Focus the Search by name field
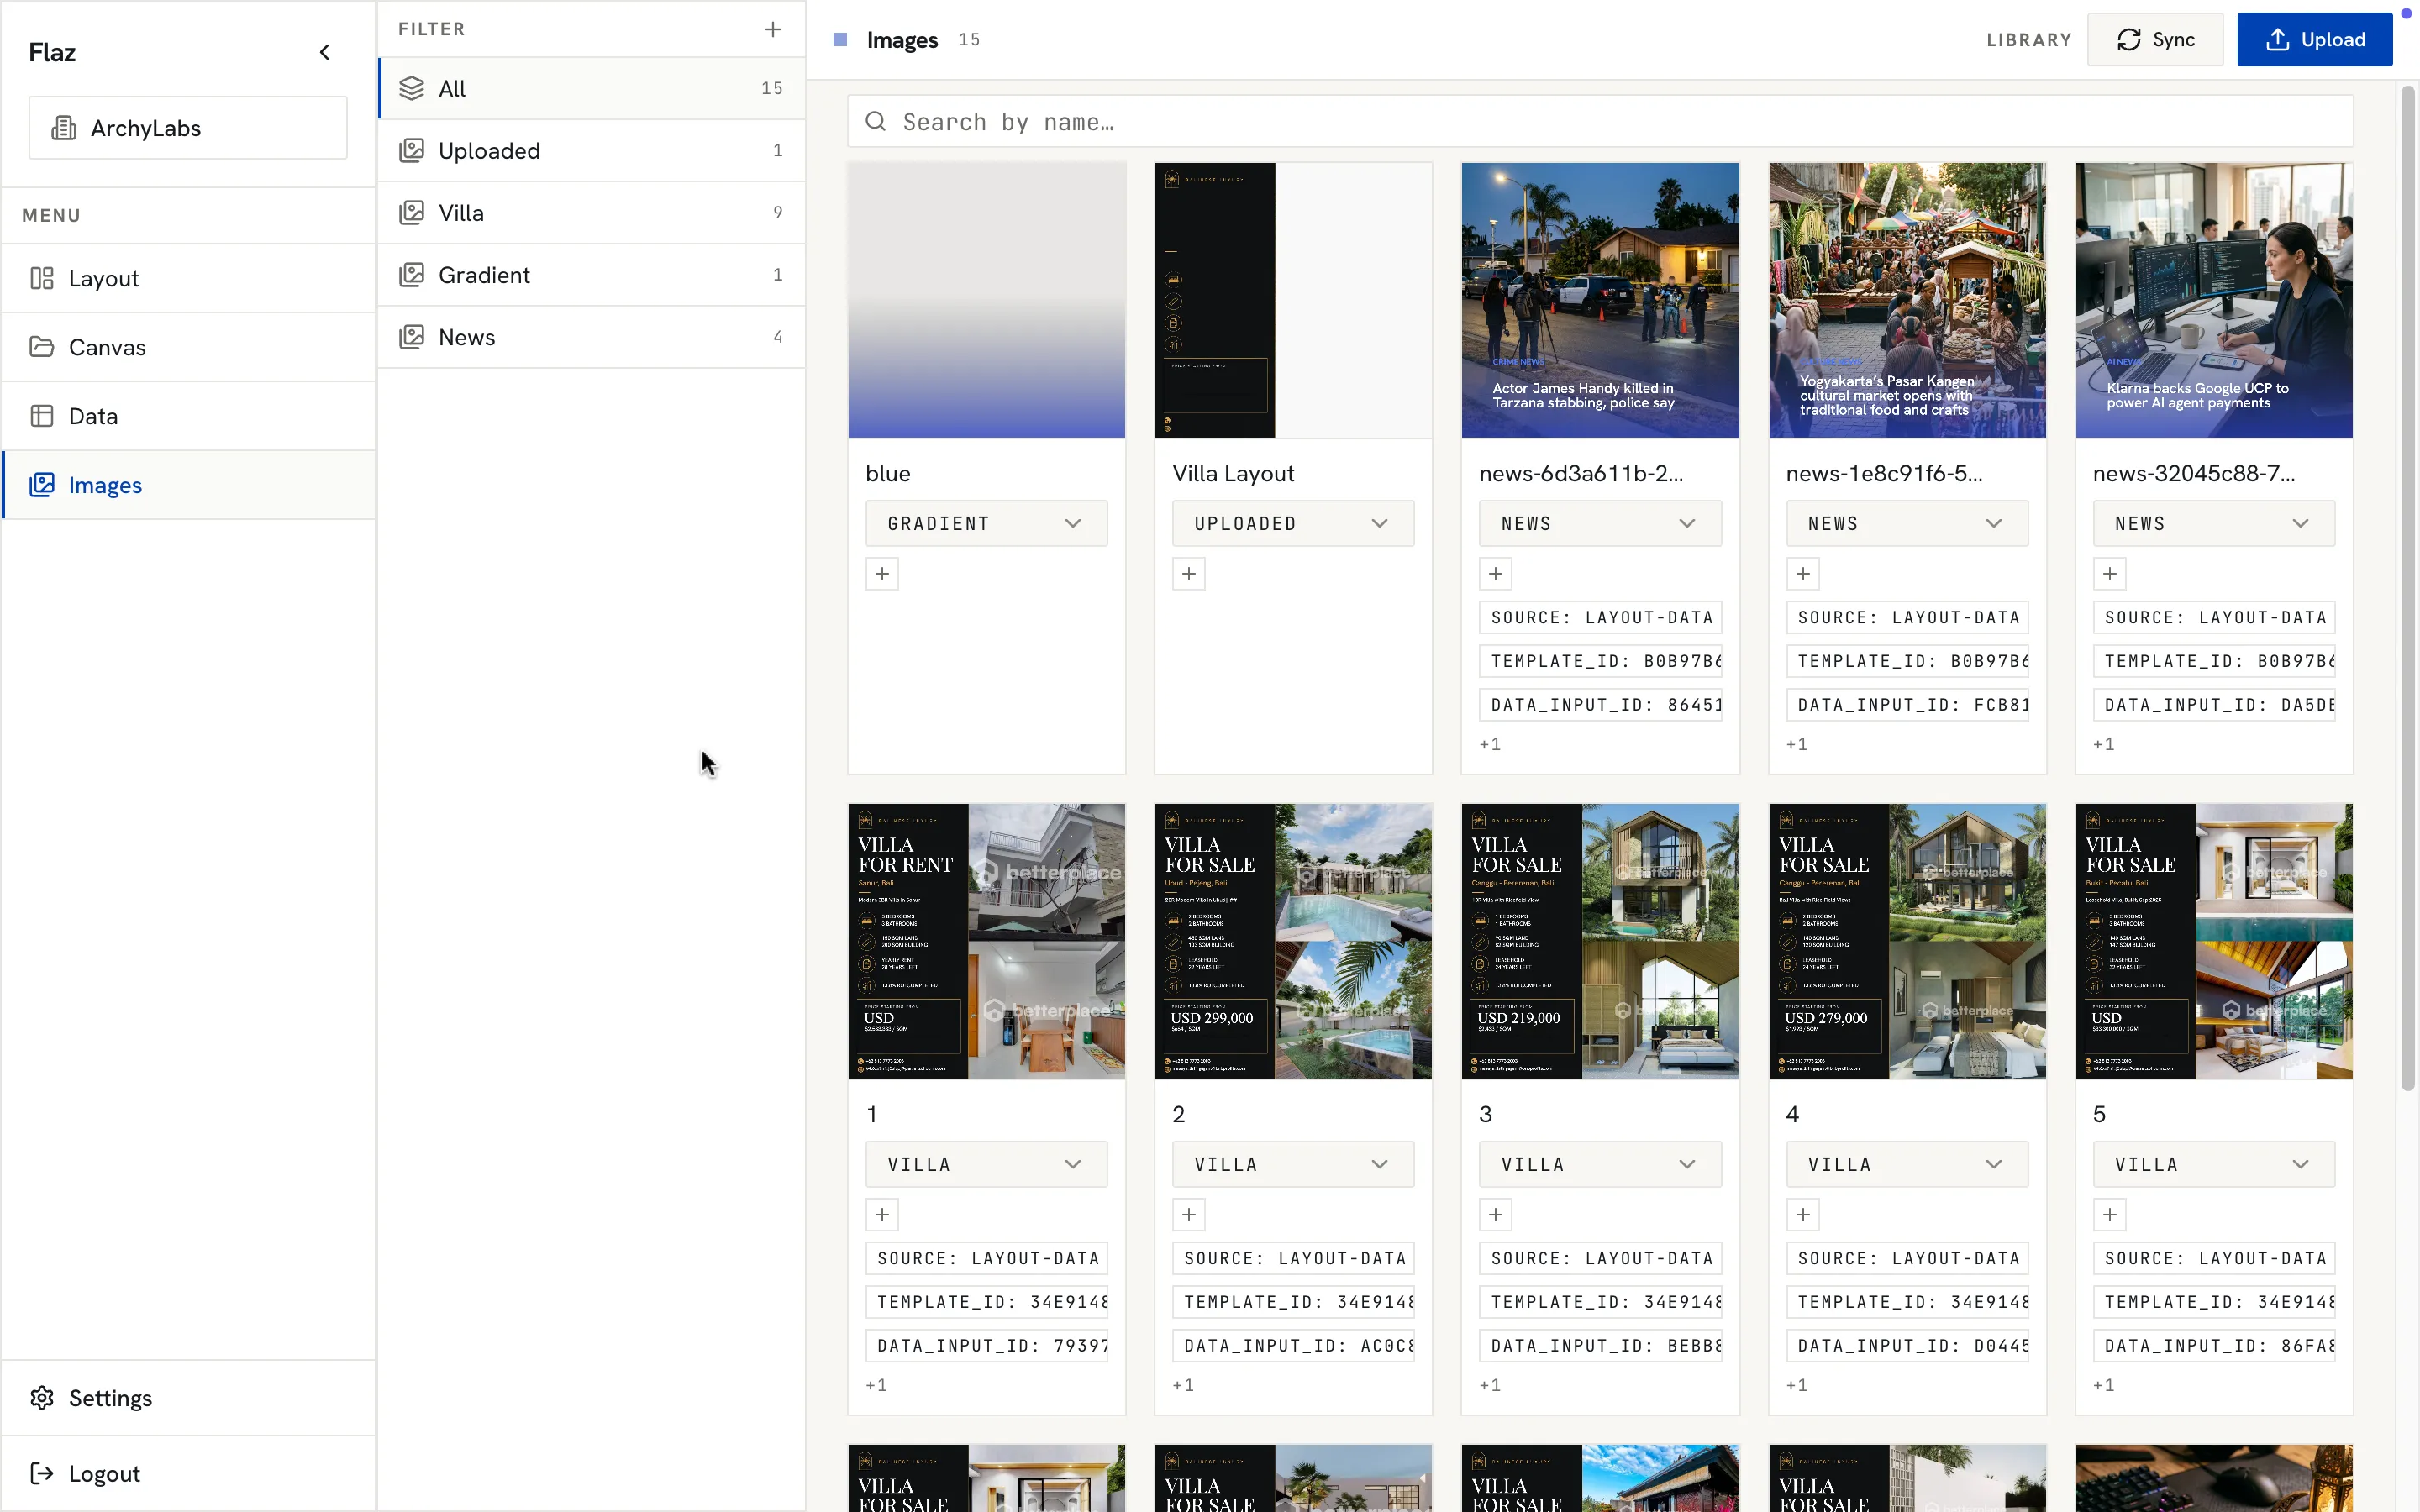 1600,121
